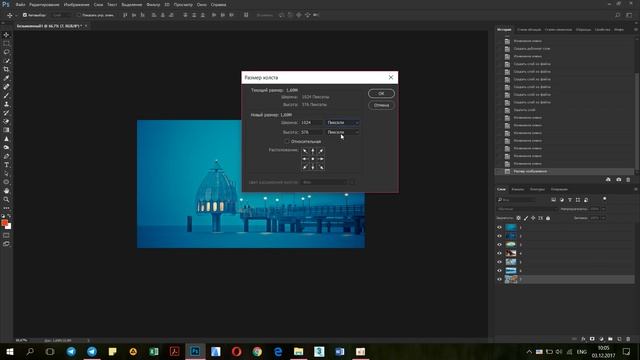The width and height of the screenshot is (640, 360).
Task: Hide layer 7 with its eye icon
Action: tap(499, 279)
